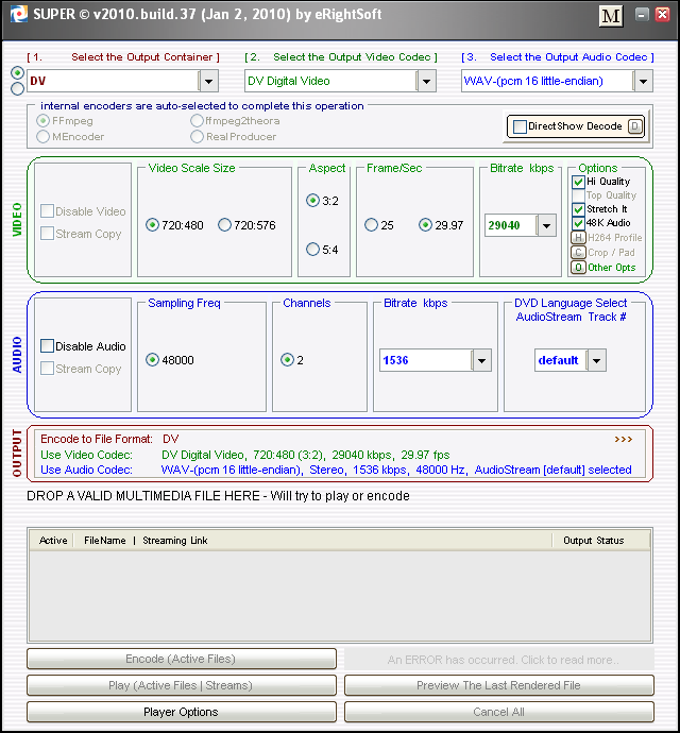680x733 pixels.
Task: Click Play (Active Files | Streams) button
Action: [181, 686]
